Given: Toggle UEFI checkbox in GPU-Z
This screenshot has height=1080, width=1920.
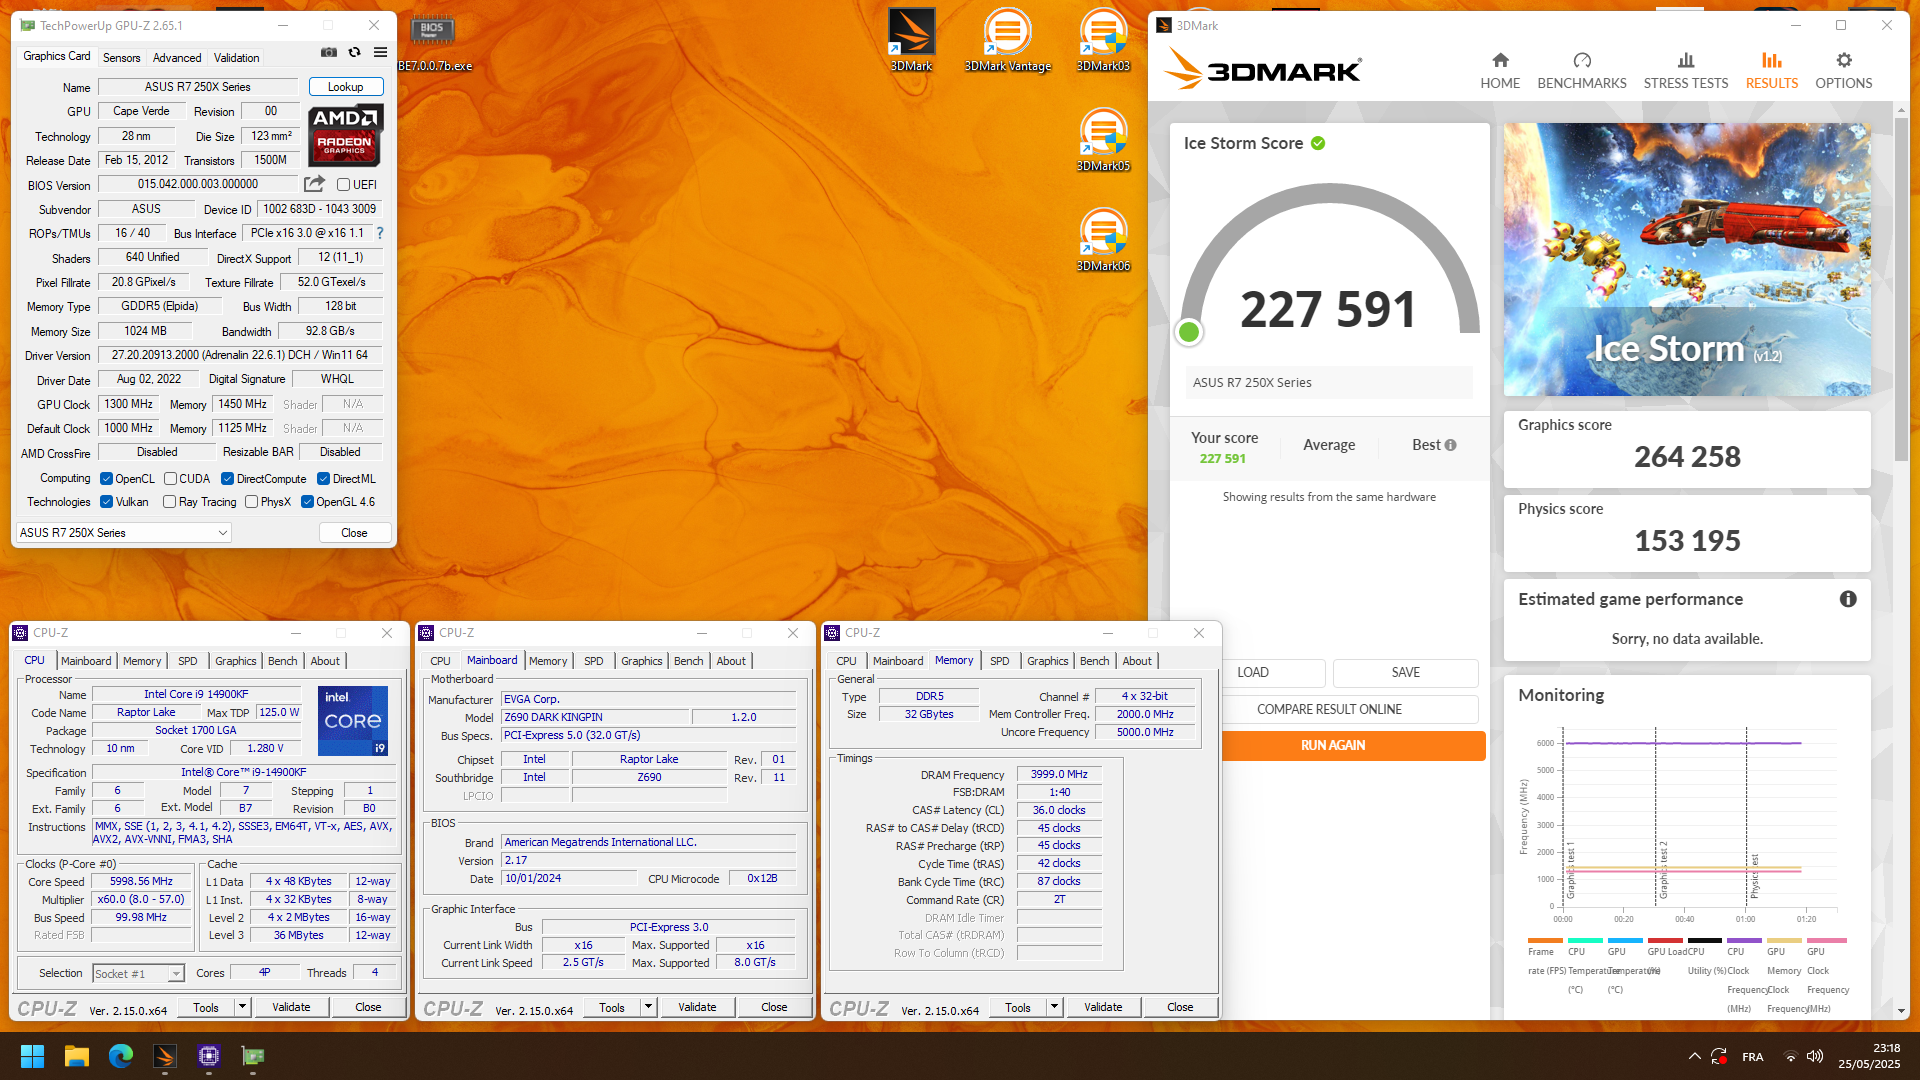Looking at the screenshot, I should (x=343, y=185).
